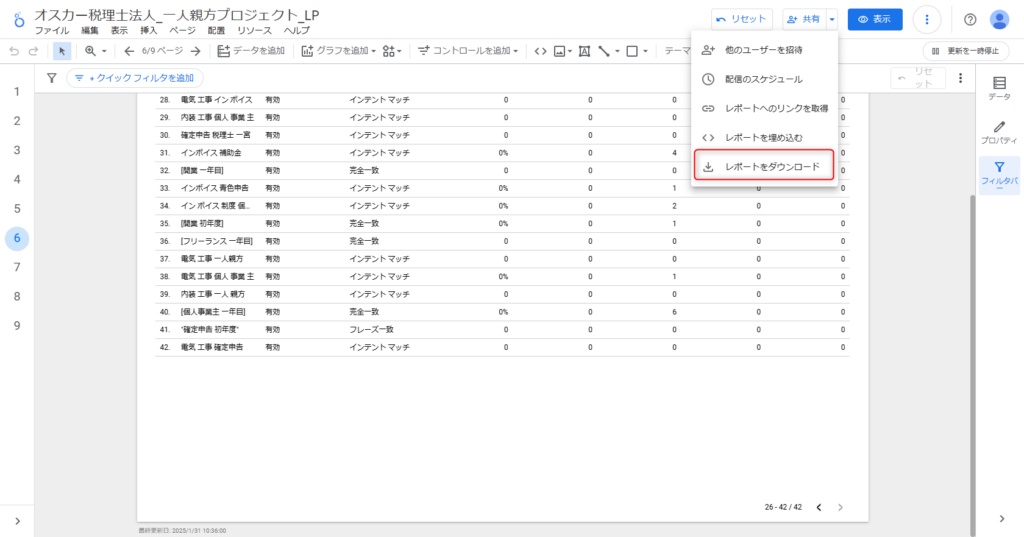This screenshot has width=1024, height=537.
Task: Go to next page with right arrow
Action: tap(196, 50)
